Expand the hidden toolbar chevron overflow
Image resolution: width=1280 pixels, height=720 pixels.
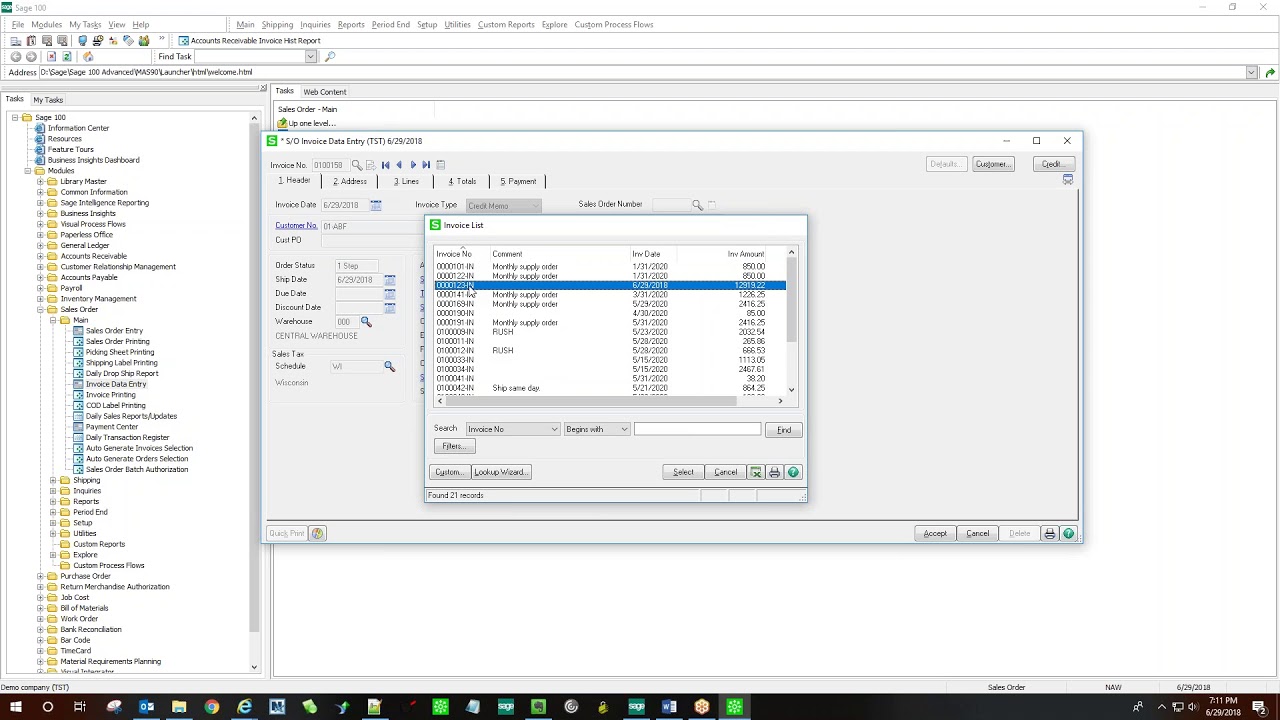[x=162, y=40]
